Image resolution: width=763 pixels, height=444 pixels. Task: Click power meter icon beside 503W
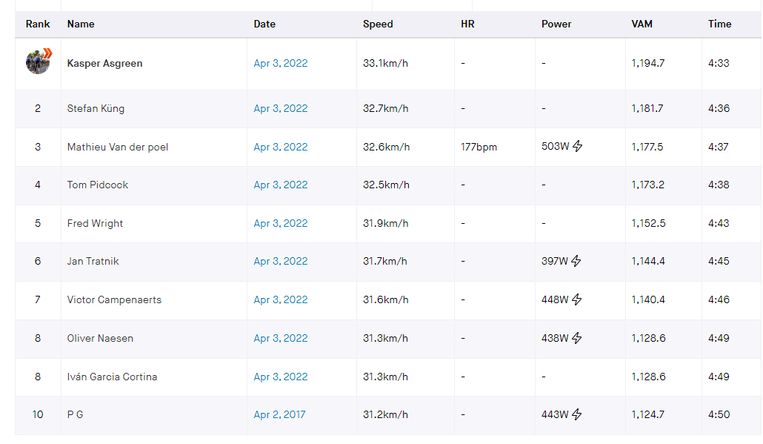pos(577,146)
